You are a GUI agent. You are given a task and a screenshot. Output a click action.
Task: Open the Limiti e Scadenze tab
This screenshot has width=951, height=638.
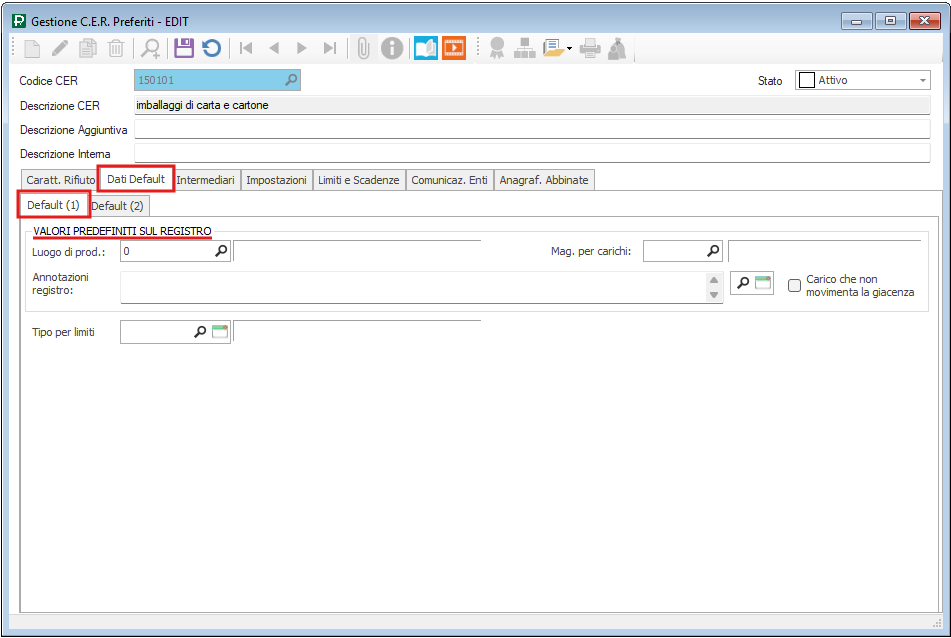[358, 180]
